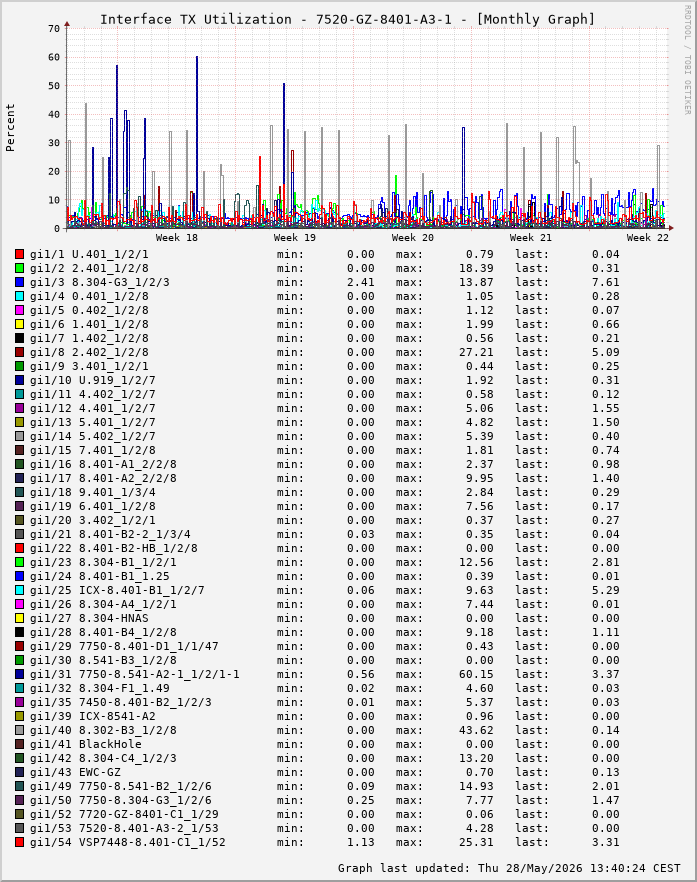Click the legend label gi1/9 3.401_1/2/1
This screenshot has width=697, height=882.
click(89, 367)
